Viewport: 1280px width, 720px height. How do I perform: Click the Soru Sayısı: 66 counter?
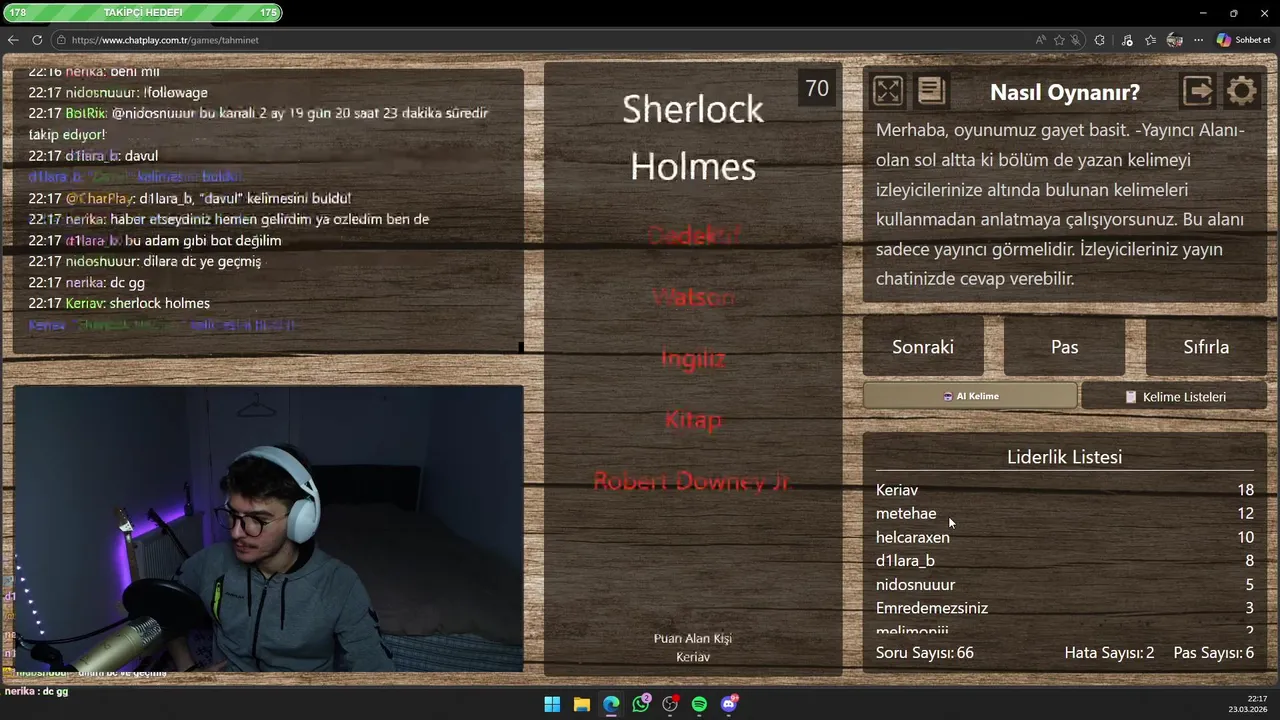pyautogui.click(x=924, y=653)
